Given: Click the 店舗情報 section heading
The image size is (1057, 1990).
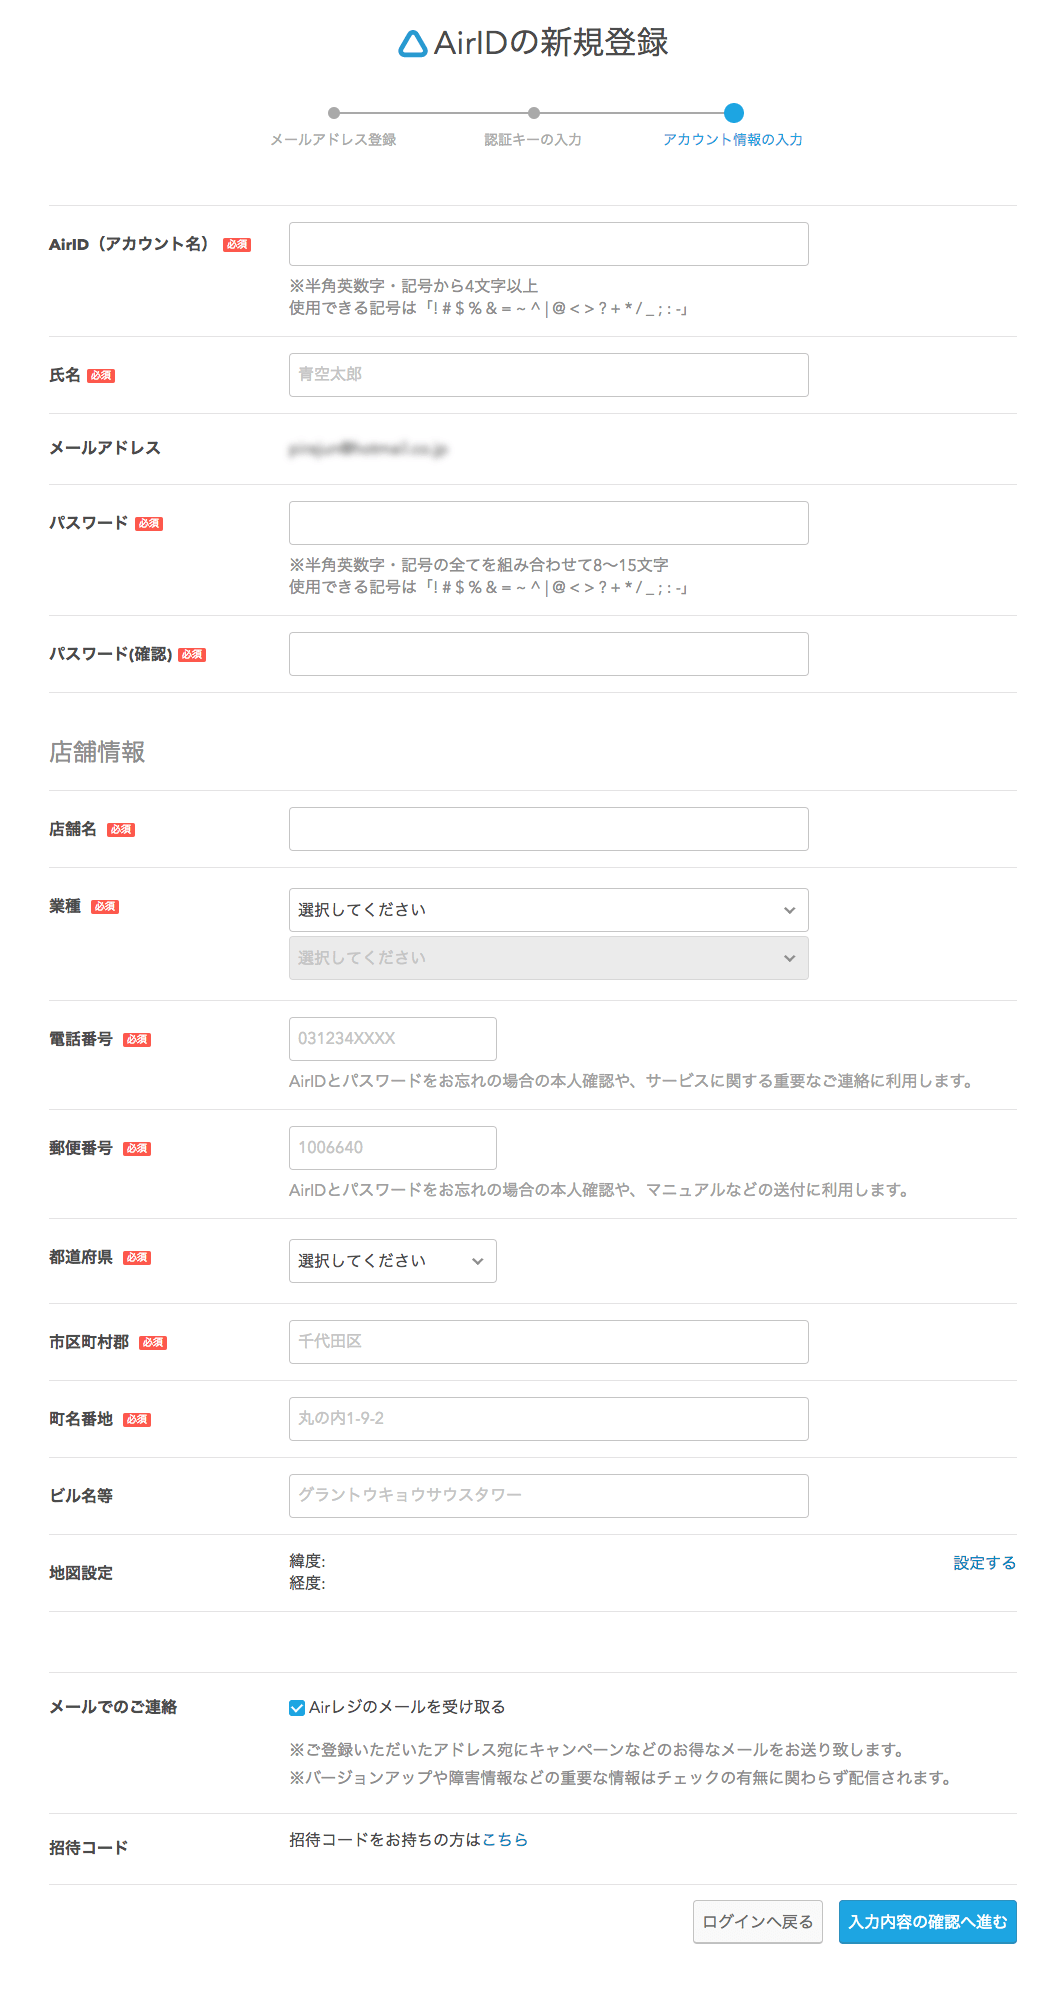Looking at the screenshot, I should click(x=97, y=752).
